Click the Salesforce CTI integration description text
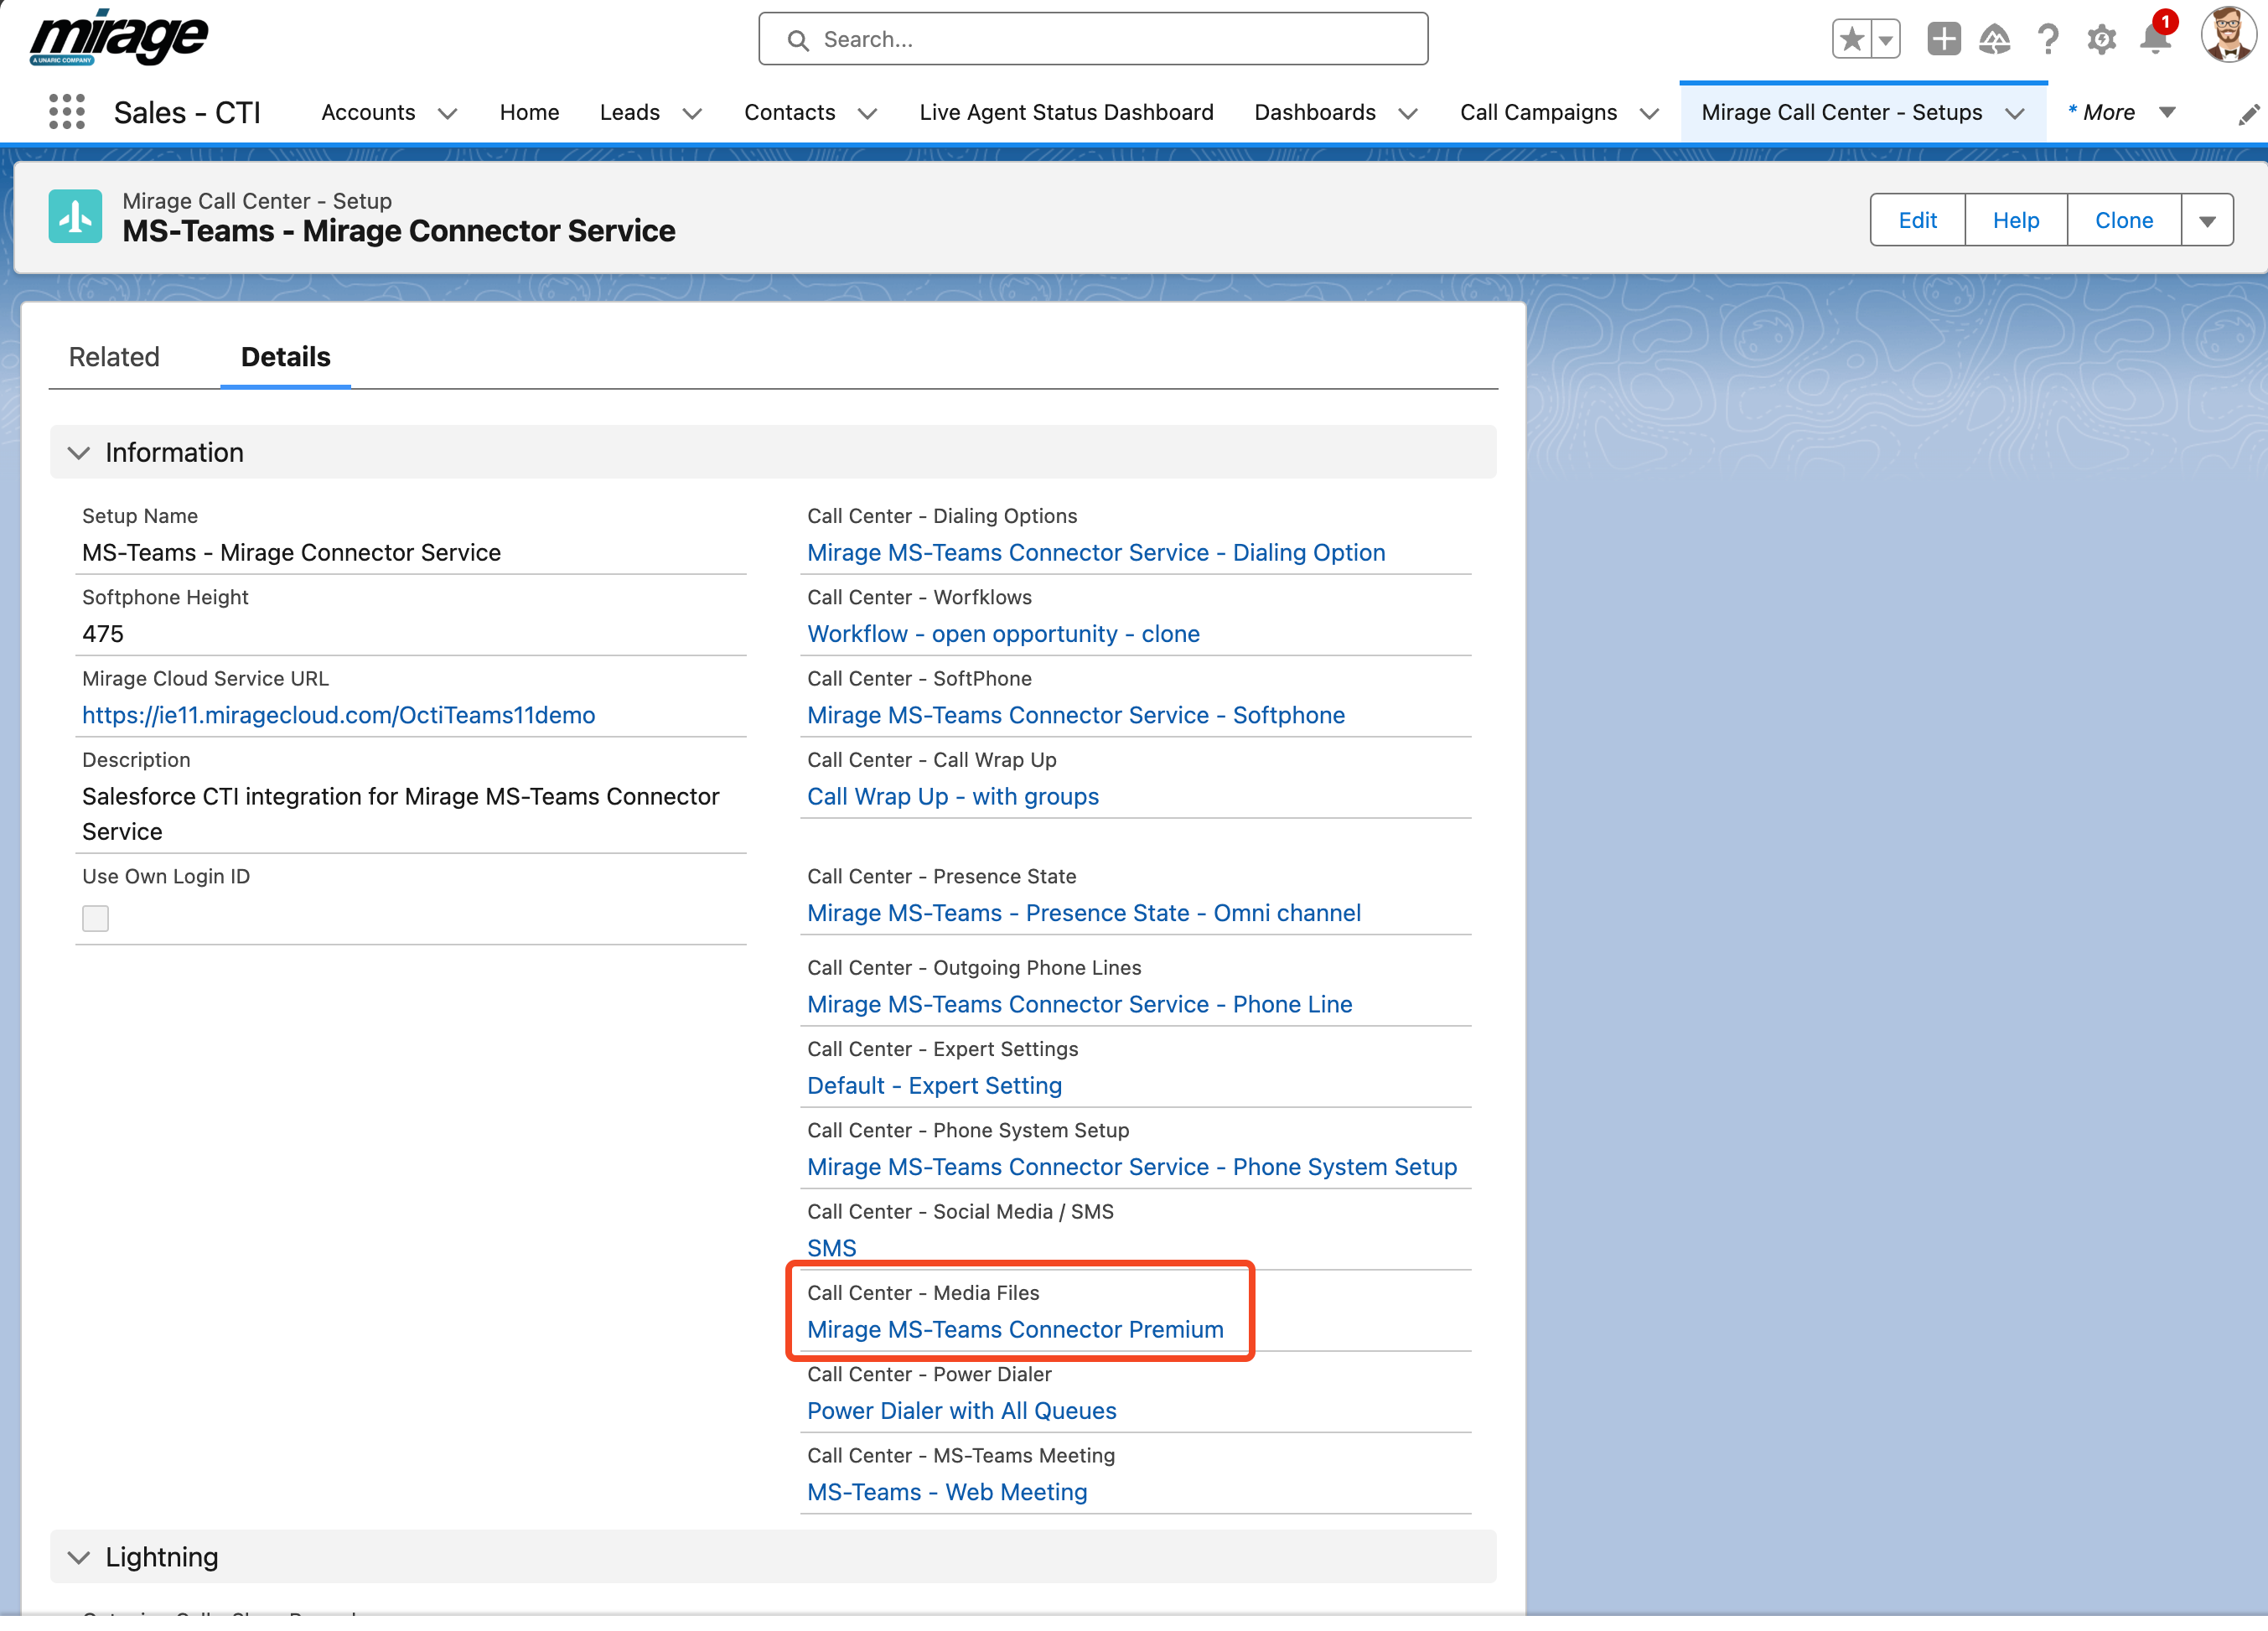 coord(400,813)
